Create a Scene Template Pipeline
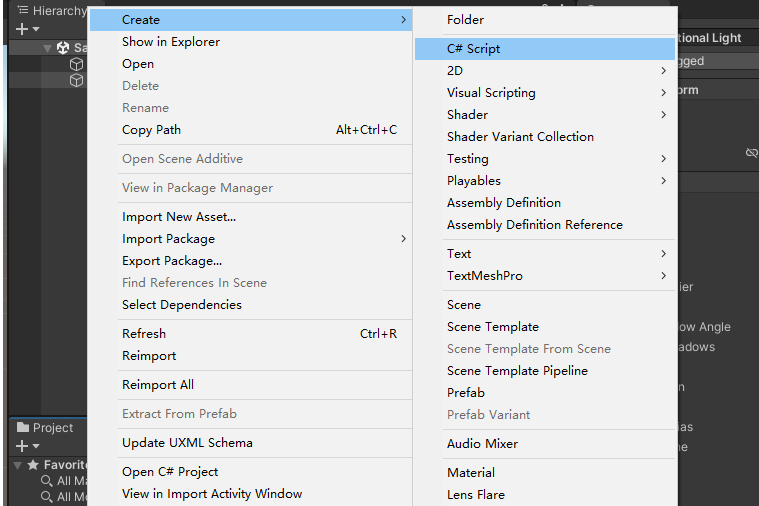759x506 pixels. click(x=545, y=371)
